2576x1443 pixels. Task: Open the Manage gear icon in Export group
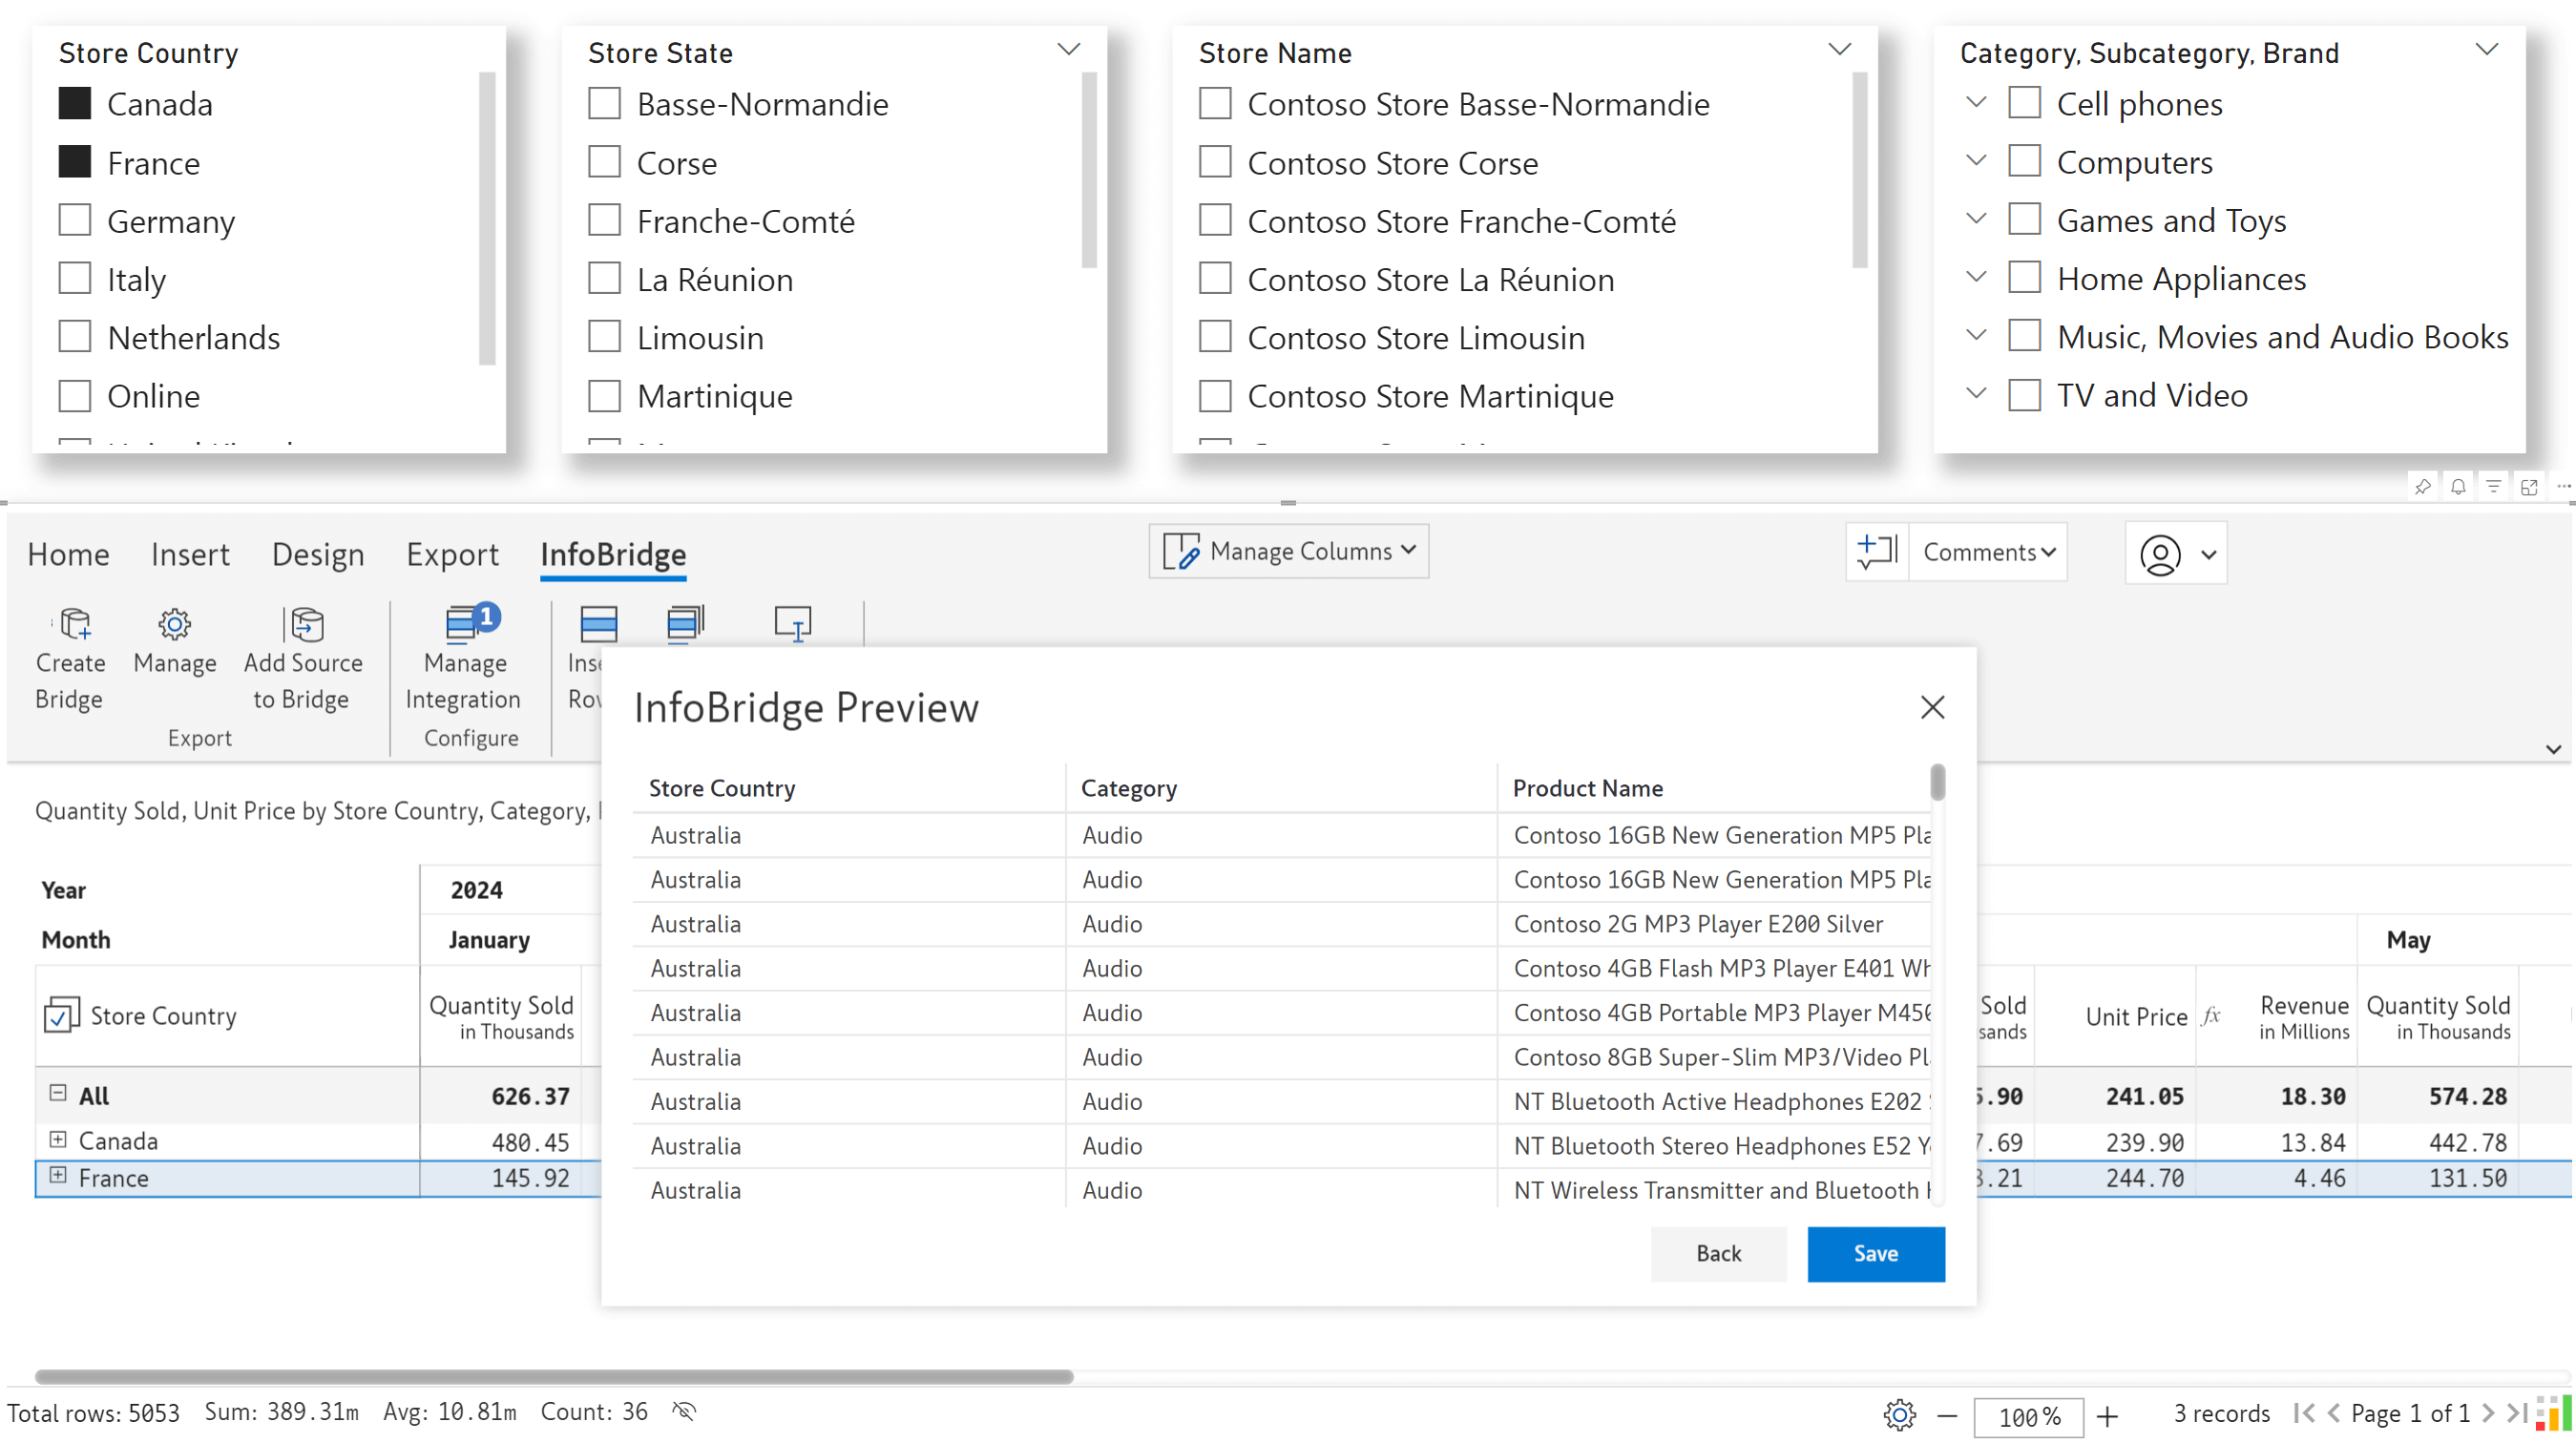[174, 624]
